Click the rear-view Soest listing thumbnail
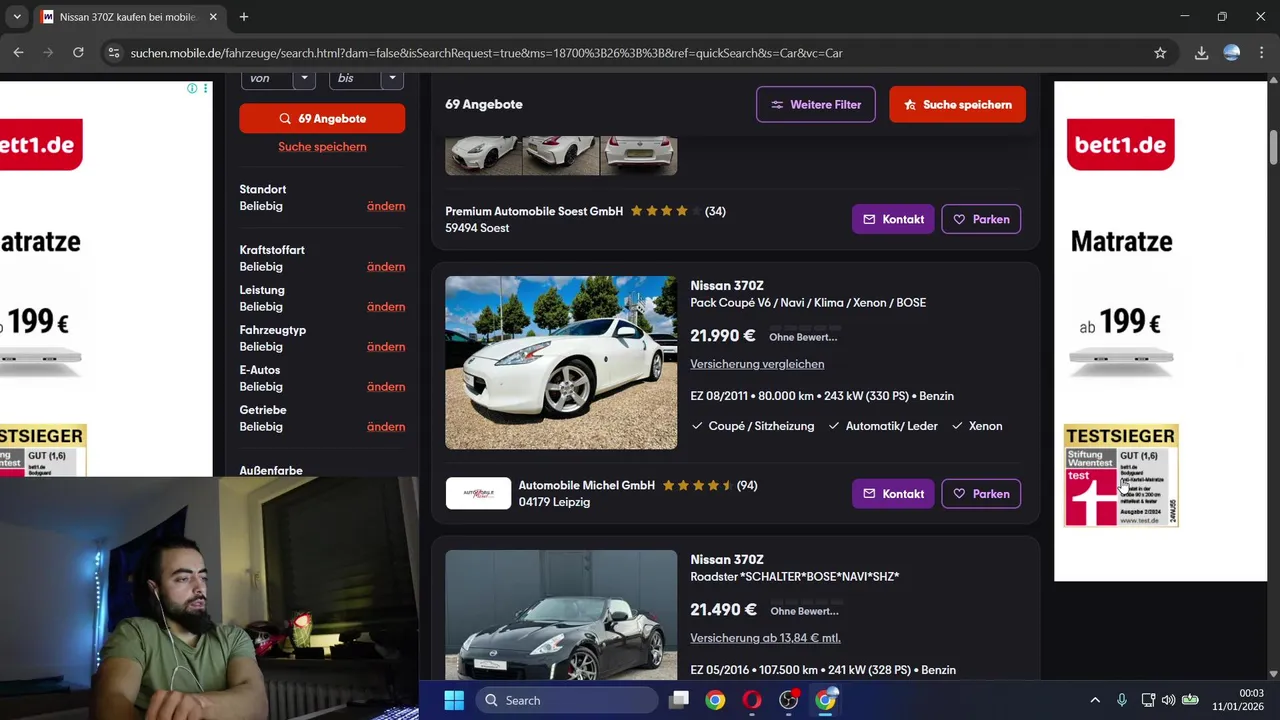1280x720 pixels. tap(639, 154)
